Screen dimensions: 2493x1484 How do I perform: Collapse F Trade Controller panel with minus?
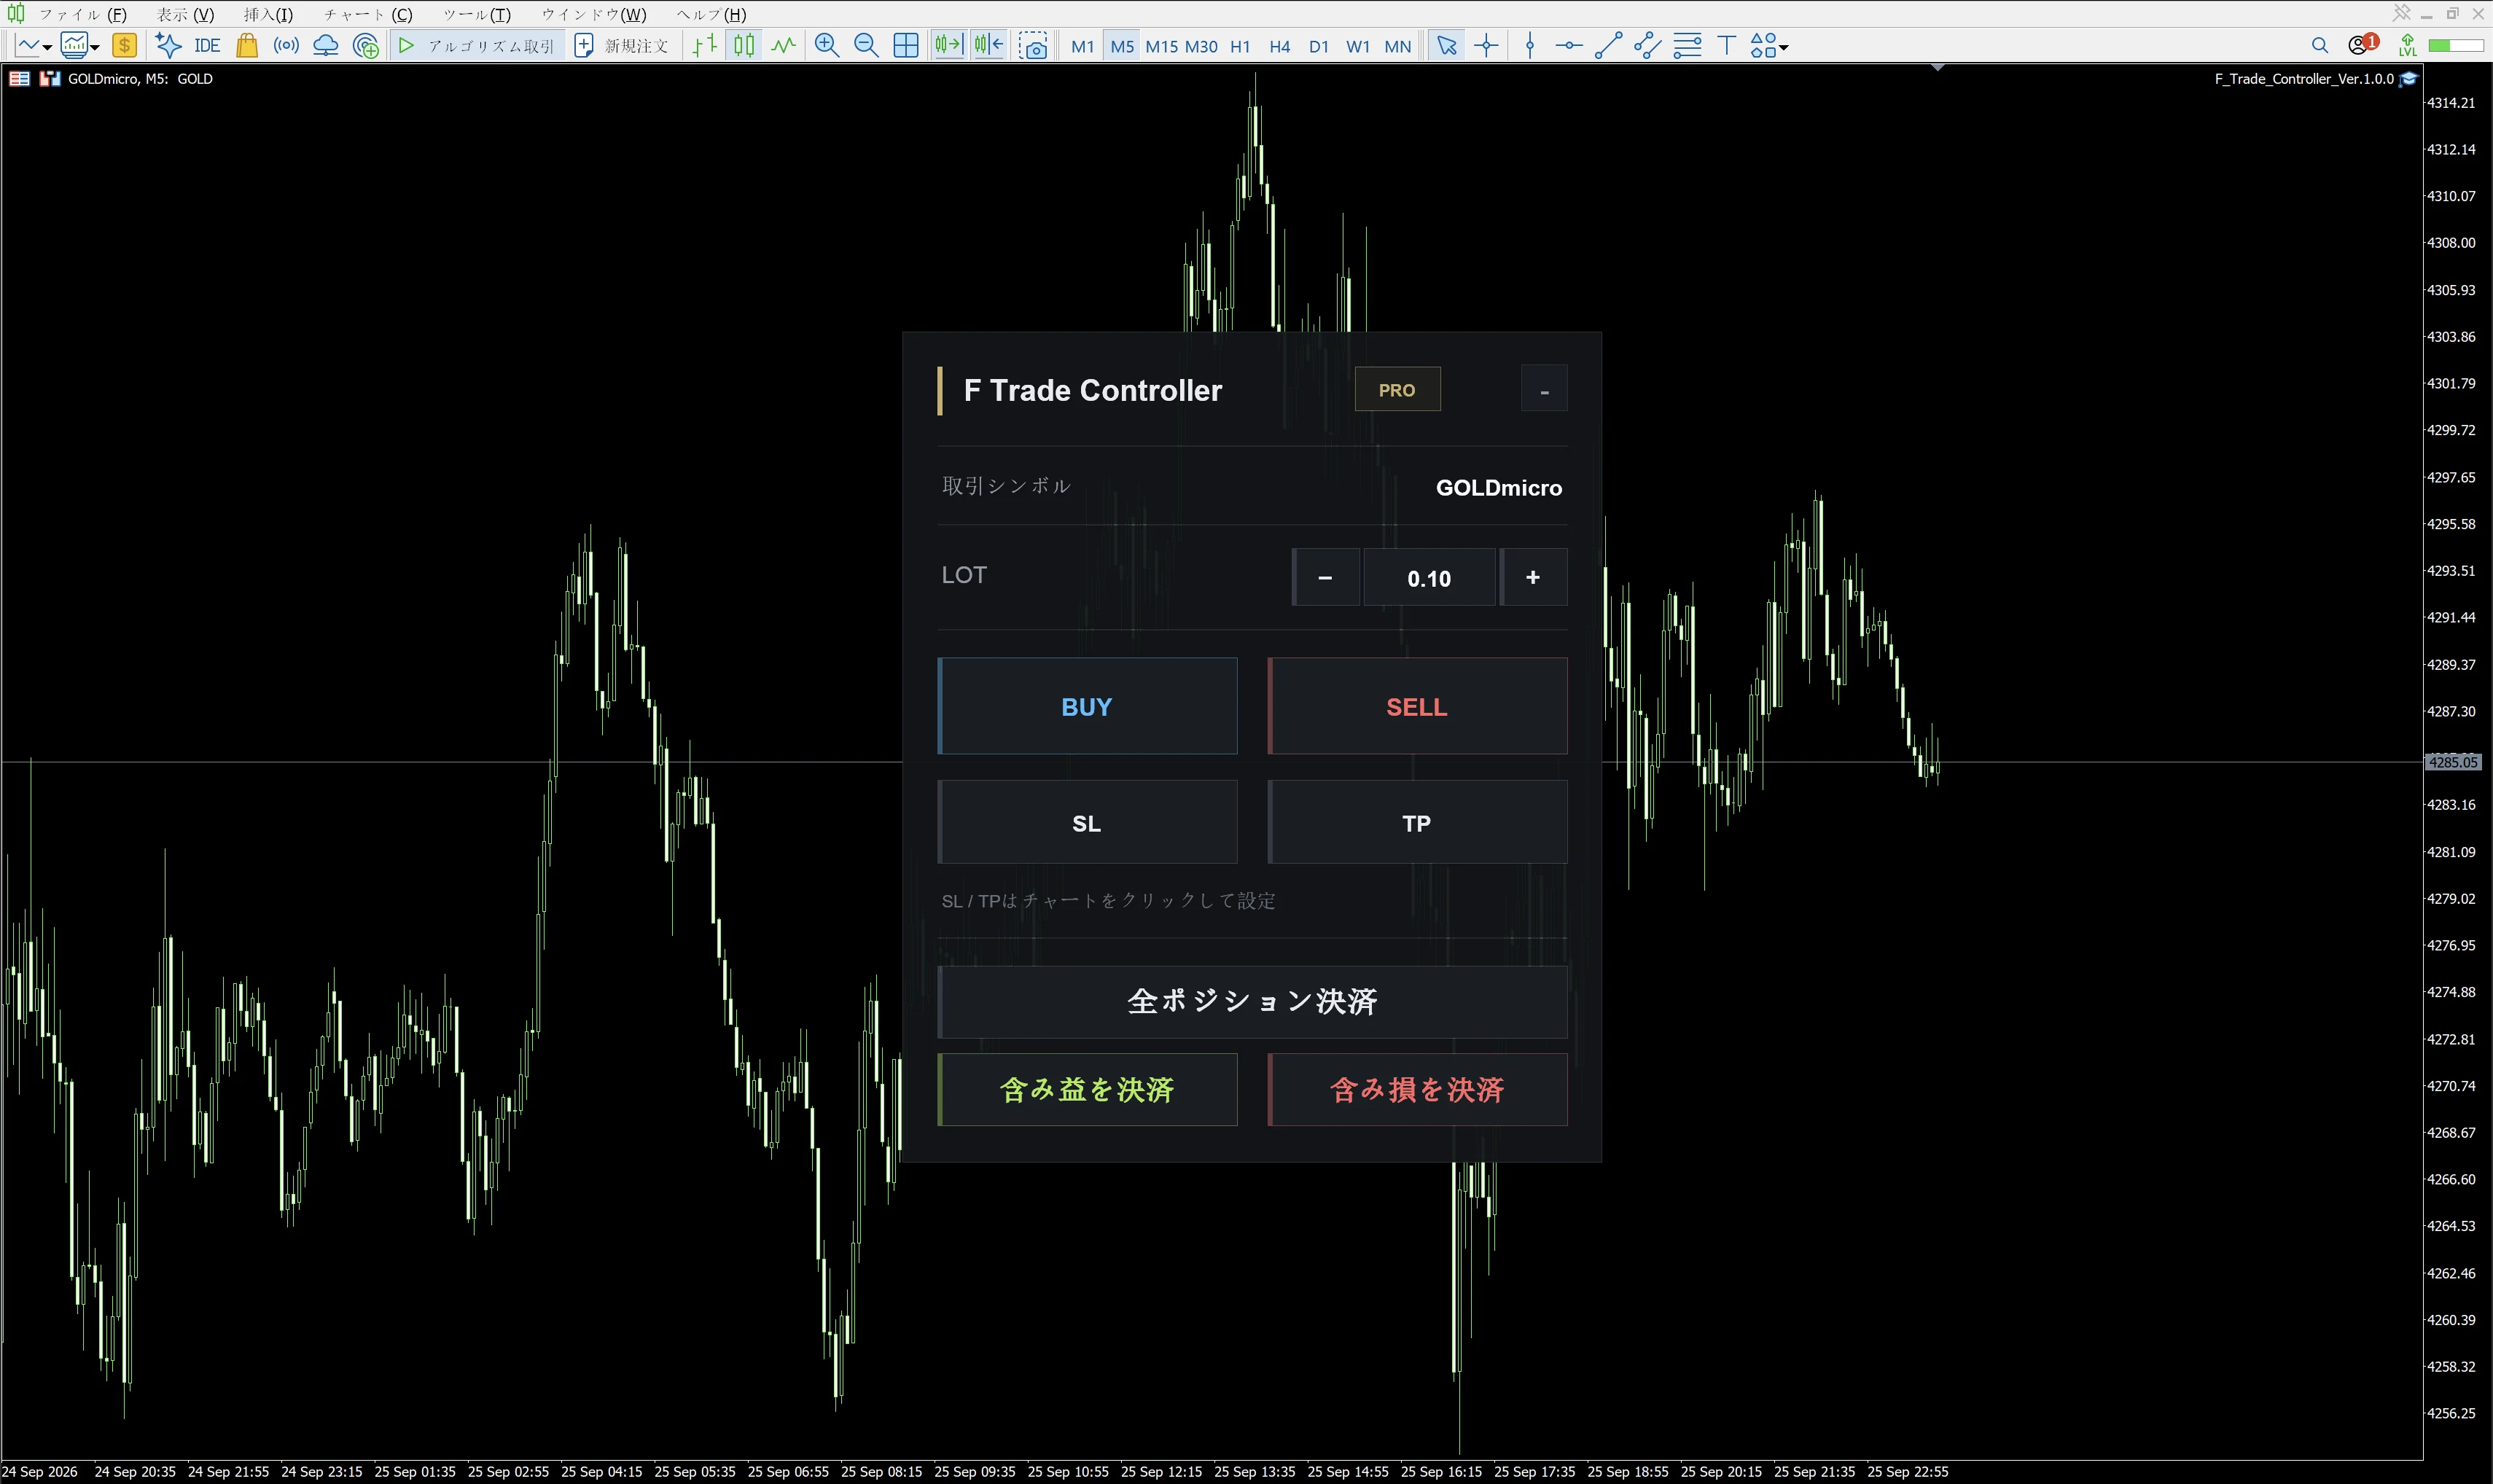tap(1544, 389)
